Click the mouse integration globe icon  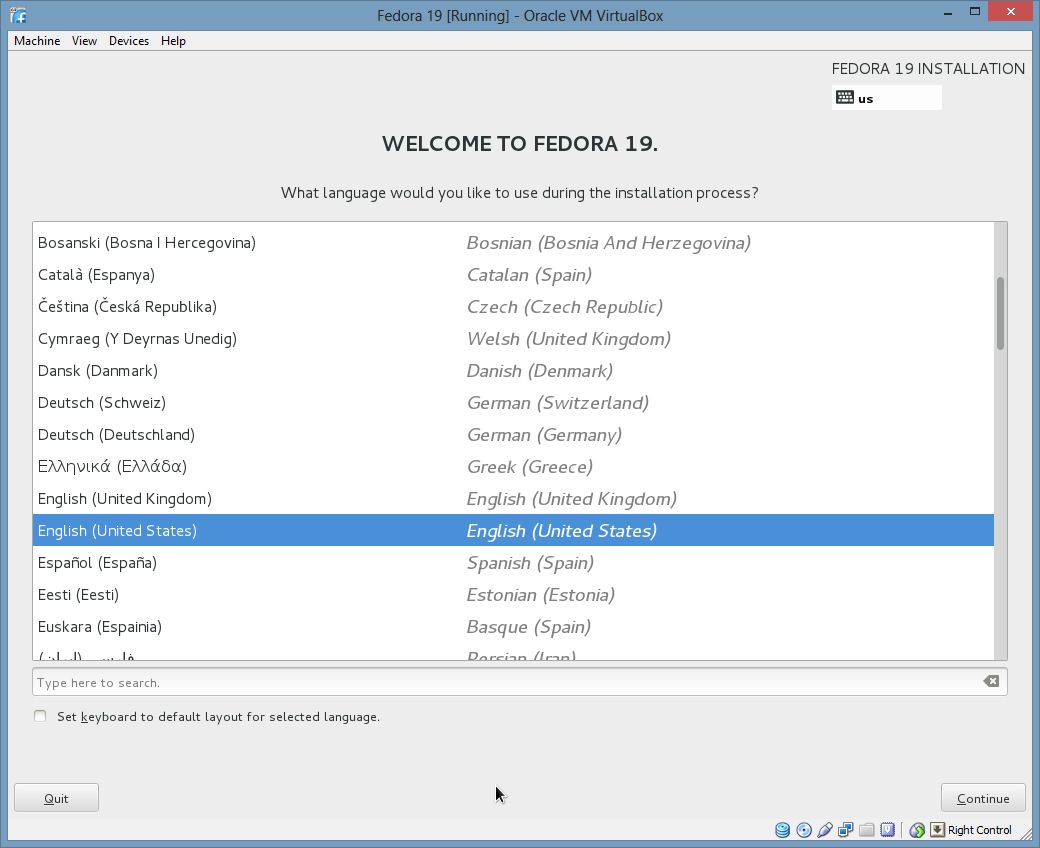click(x=917, y=829)
